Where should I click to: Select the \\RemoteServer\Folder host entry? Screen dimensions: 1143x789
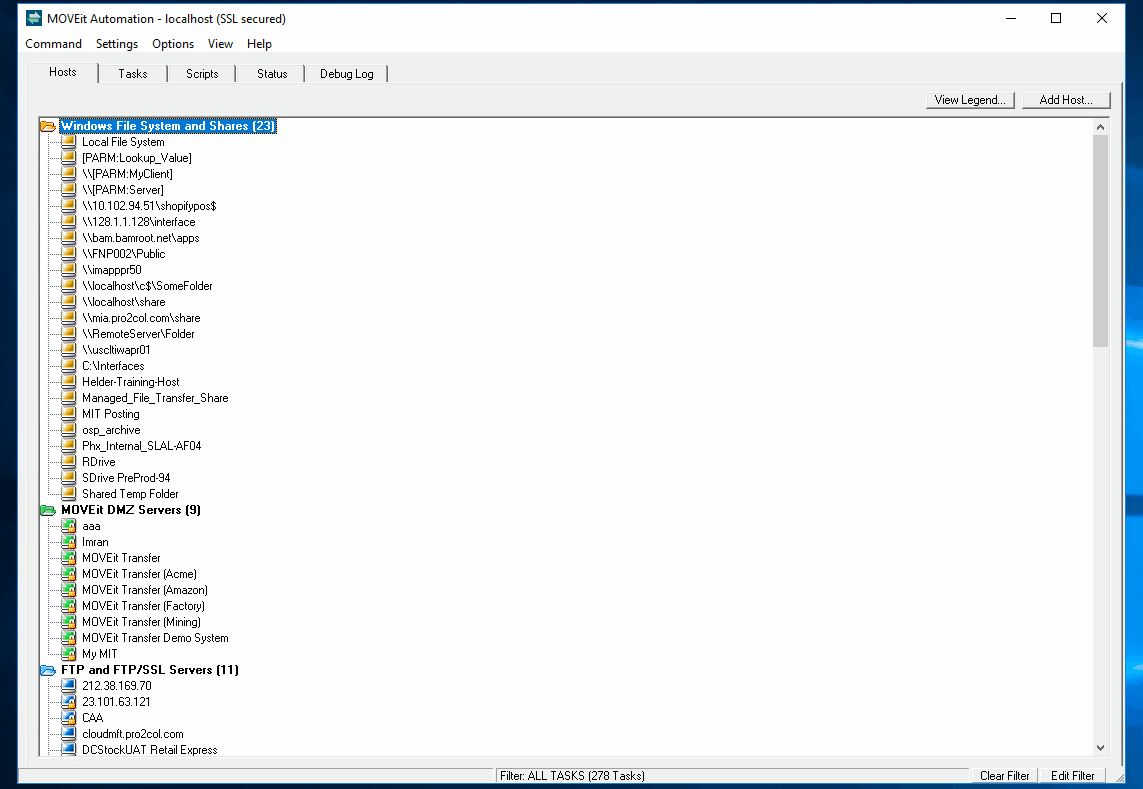point(138,335)
